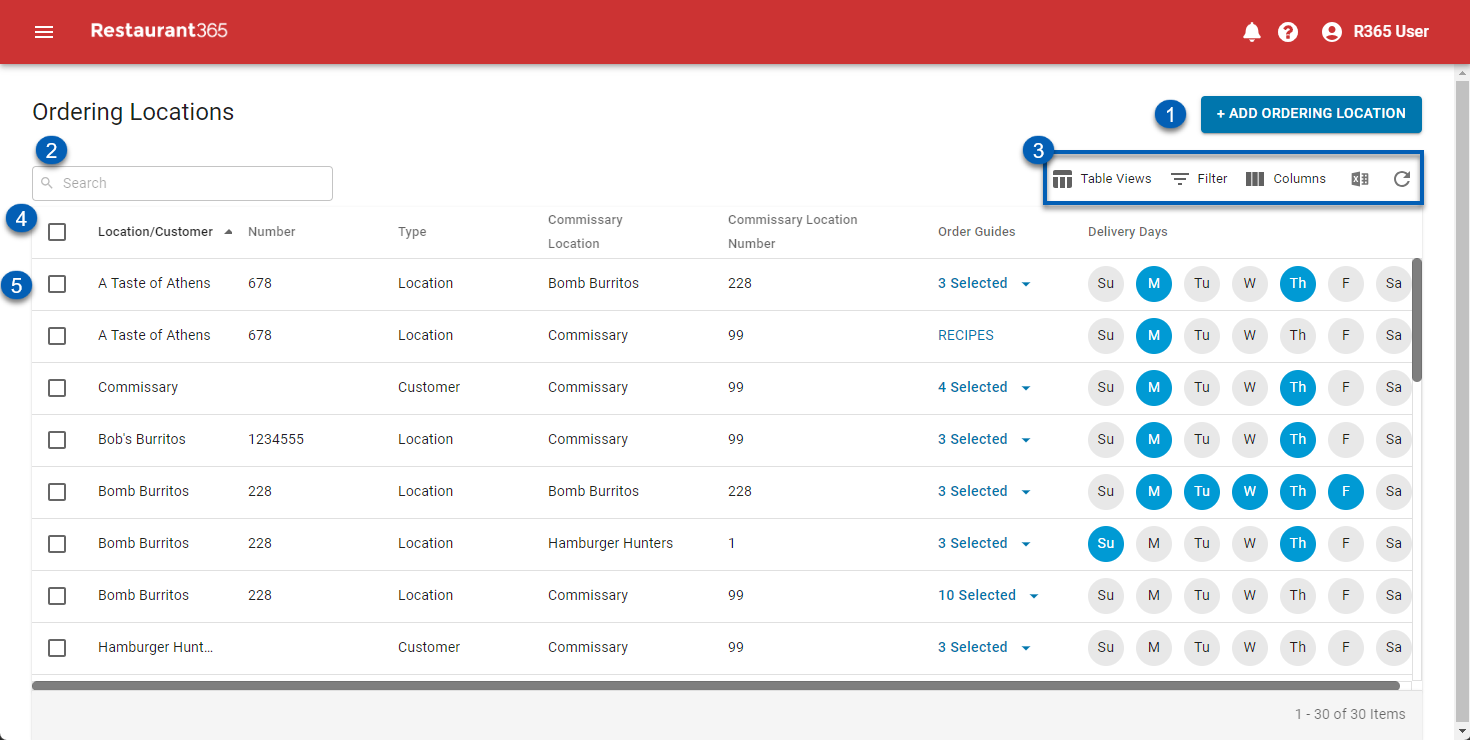1470x740 pixels.
Task: Toggle Saturday in 10 Selected row
Action: coord(1394,596)
